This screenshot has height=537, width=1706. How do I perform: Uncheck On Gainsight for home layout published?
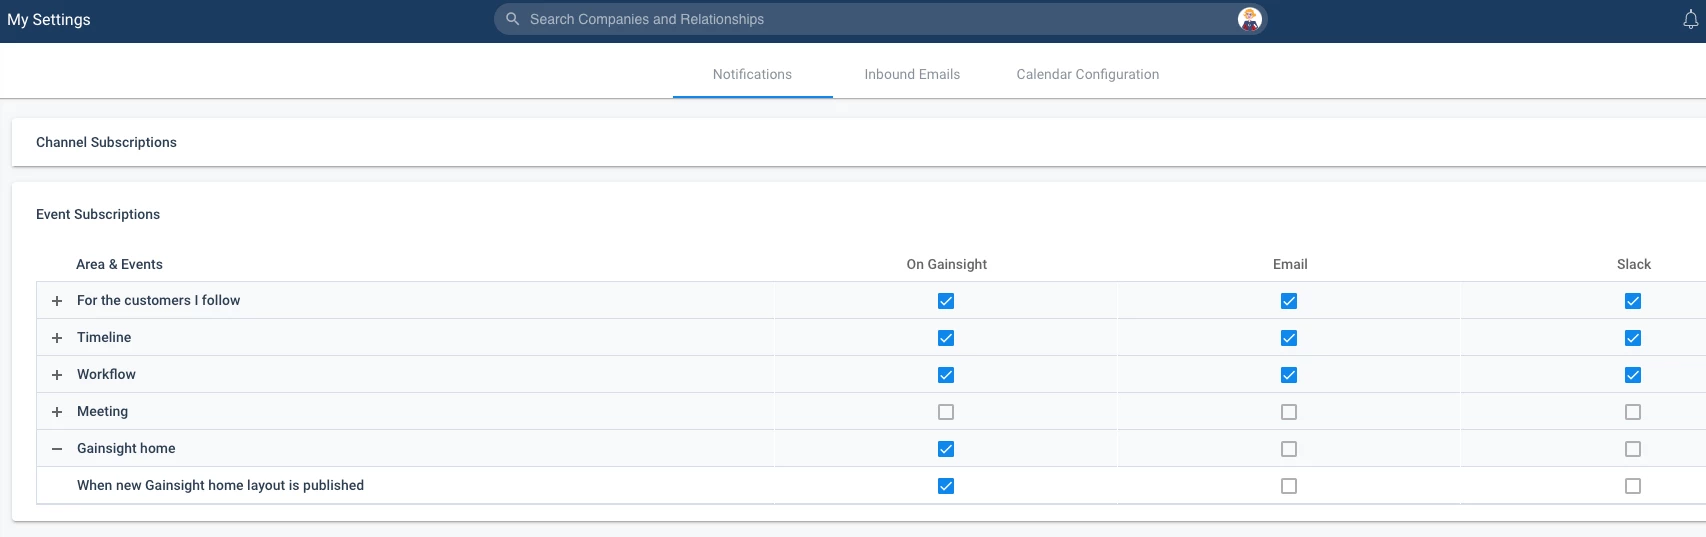tap(946, 486)
